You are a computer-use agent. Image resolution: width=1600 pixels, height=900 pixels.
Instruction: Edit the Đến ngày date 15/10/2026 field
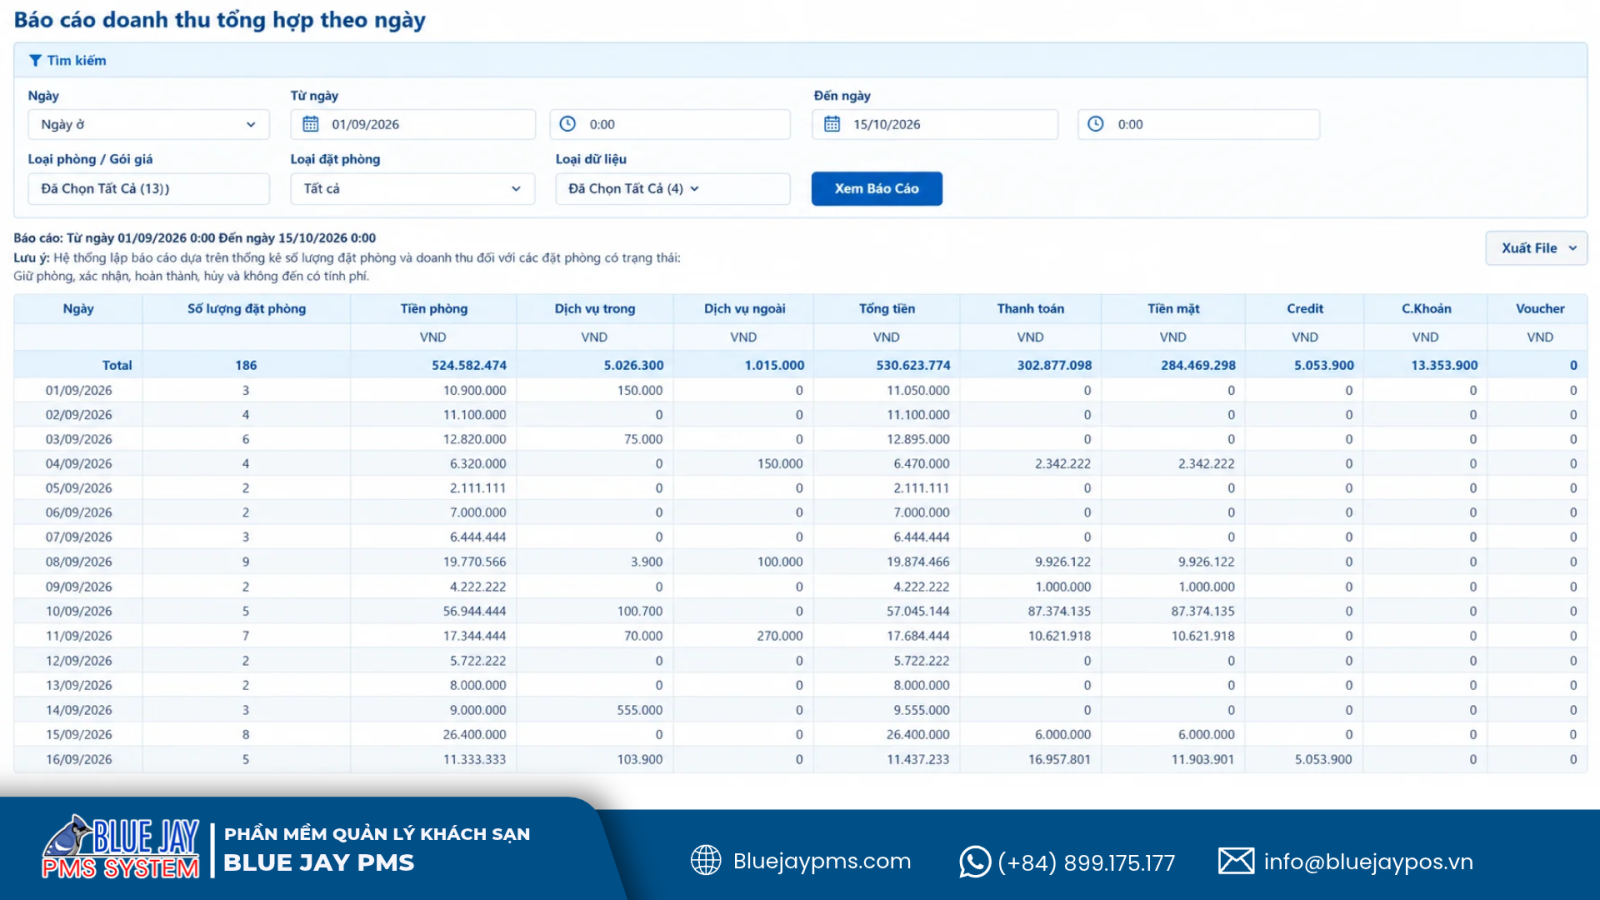coord(935,125)
